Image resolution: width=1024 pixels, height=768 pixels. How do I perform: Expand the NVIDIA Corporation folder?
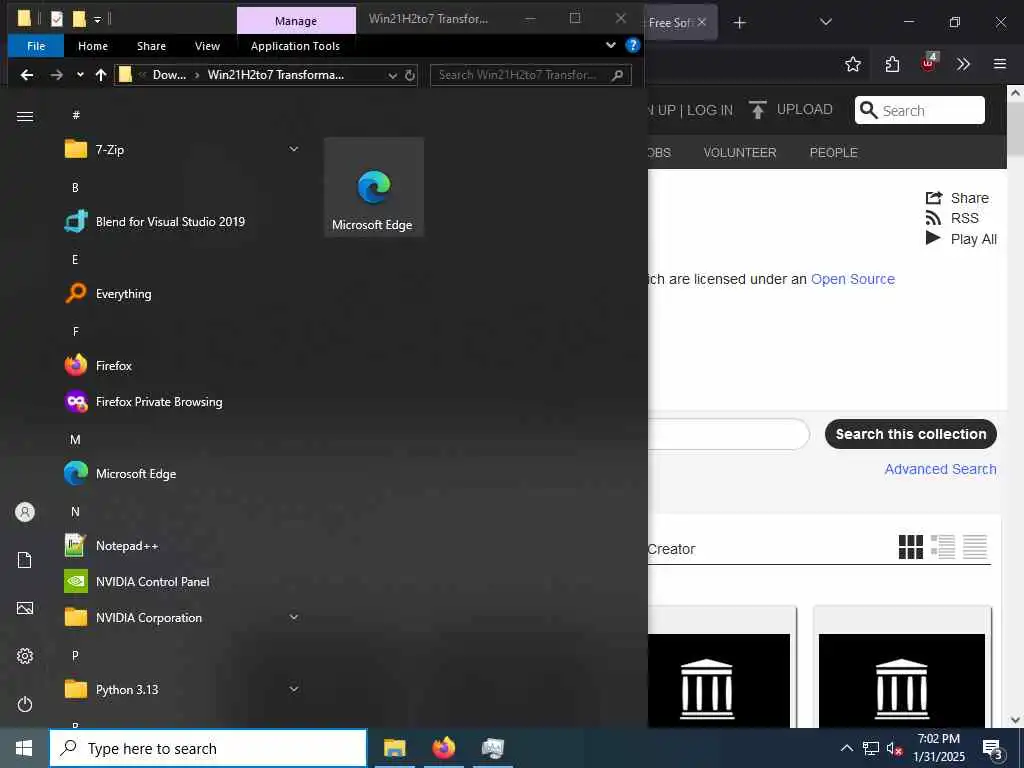[294, 617]
